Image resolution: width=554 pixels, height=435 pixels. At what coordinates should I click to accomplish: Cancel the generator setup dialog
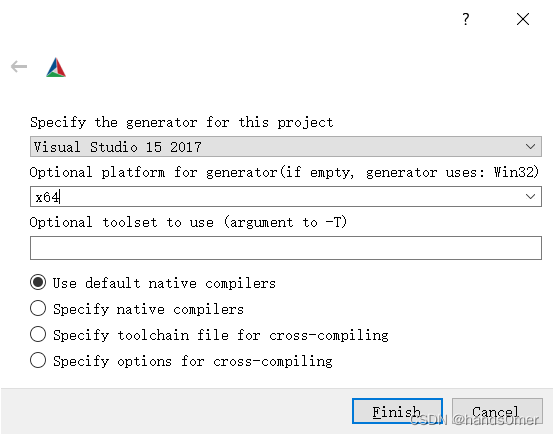coord(497,411)
